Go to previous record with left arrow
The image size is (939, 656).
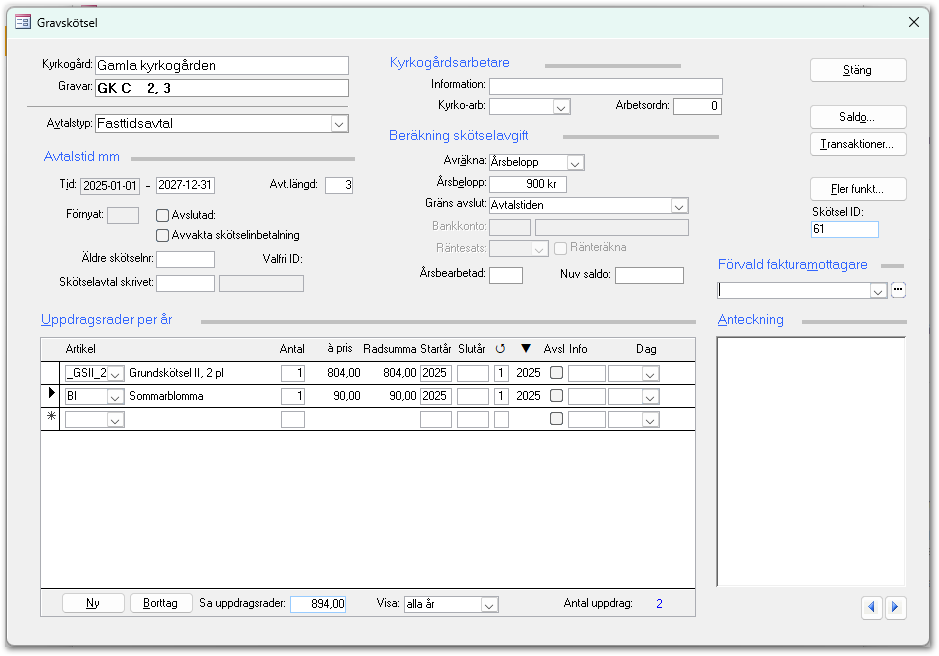point(871,607)
